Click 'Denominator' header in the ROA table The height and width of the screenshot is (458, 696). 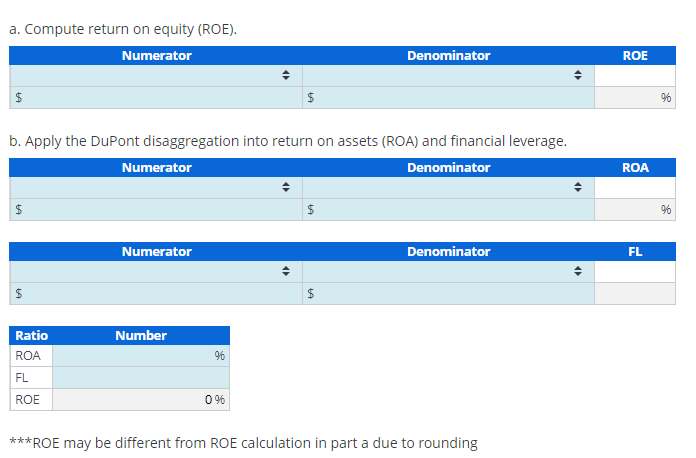pos(449,167)
